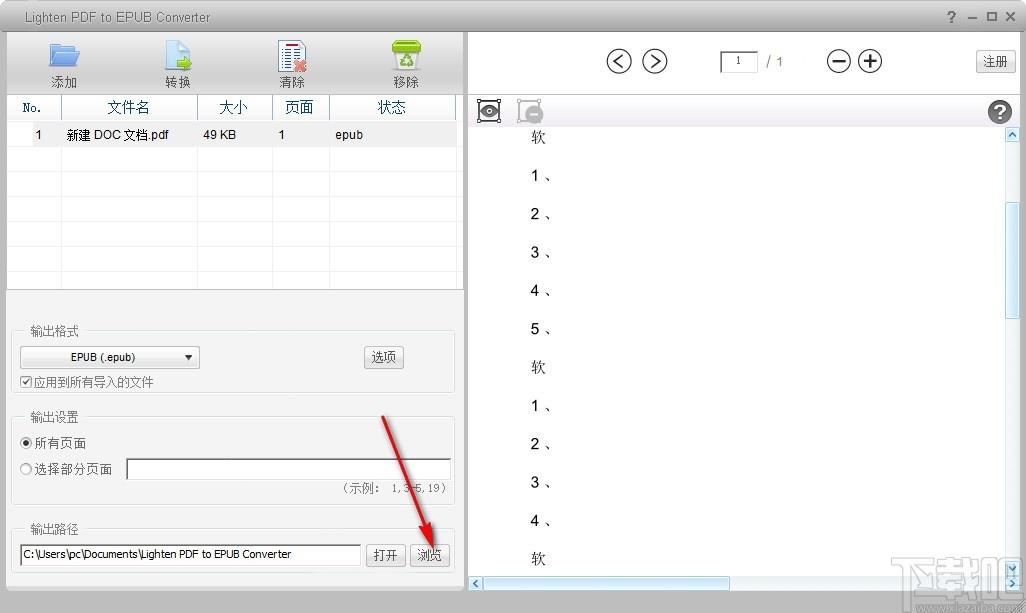Click the 大小 column header
Screen dimensions: 1026x613
tap(234, 107)
